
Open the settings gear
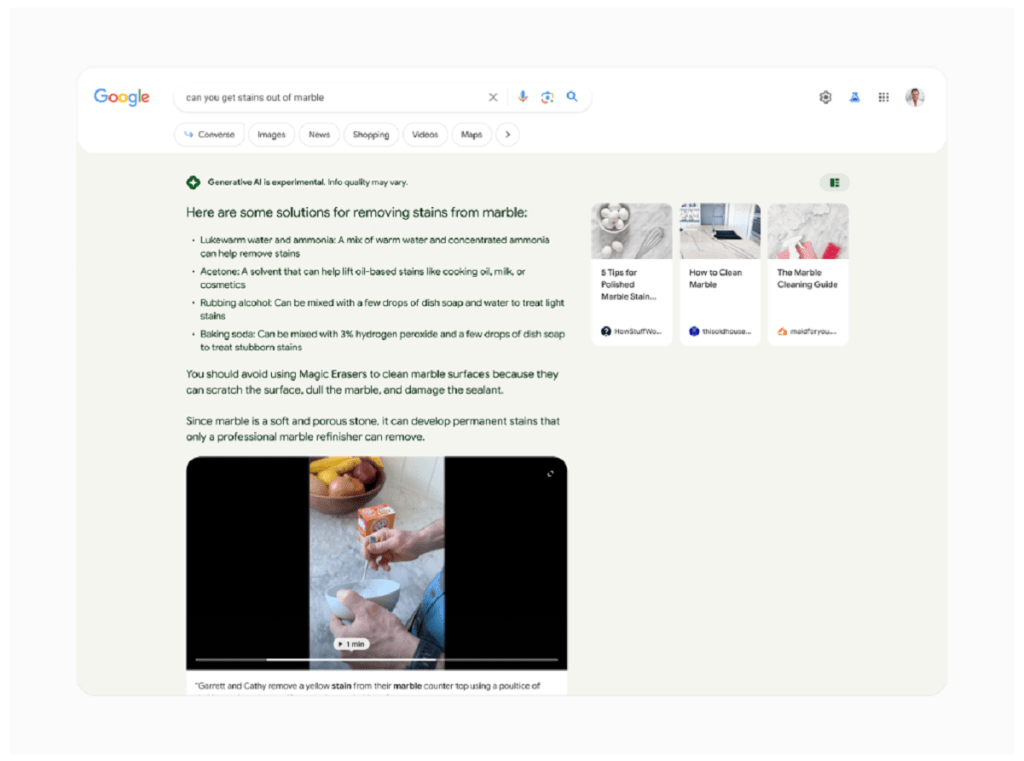pyautogui.click(x=825, y=97)
